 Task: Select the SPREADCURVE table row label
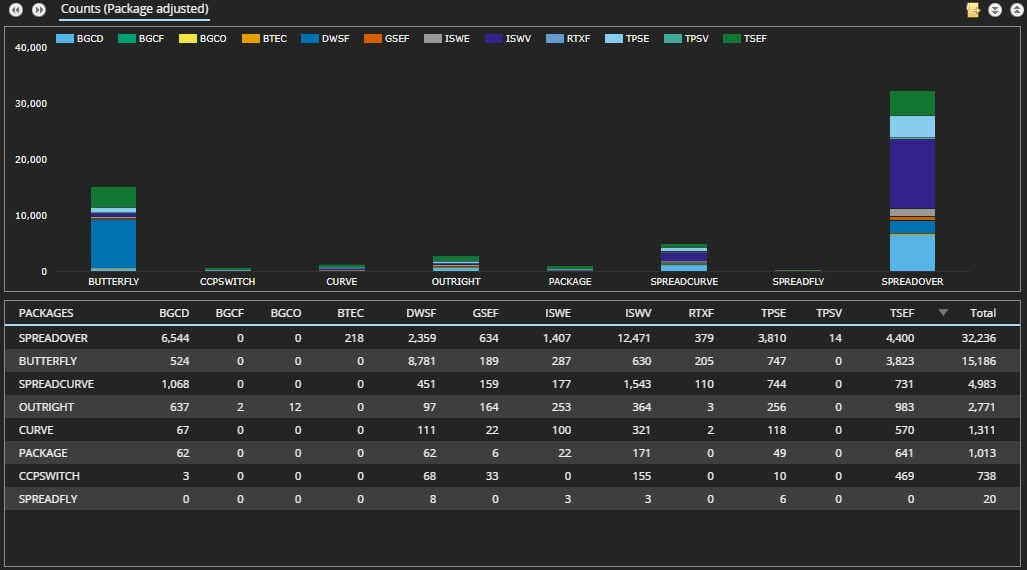click(56, 384)
